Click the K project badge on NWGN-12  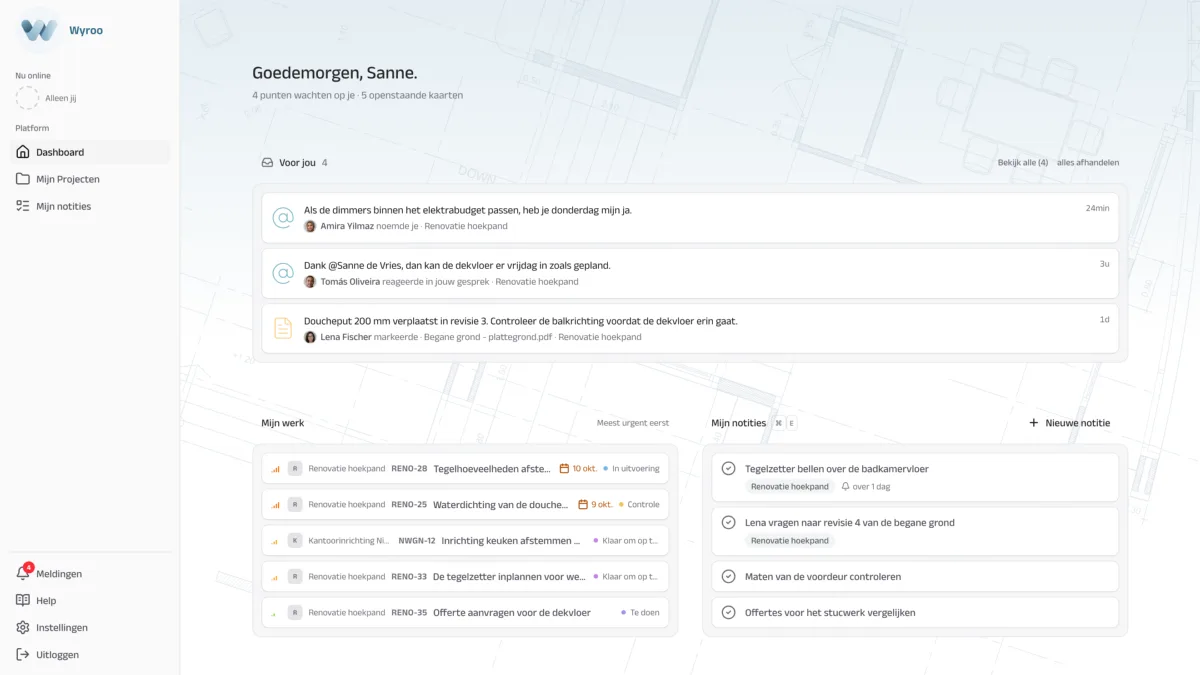pyautogui.click(x=295, y=541)
